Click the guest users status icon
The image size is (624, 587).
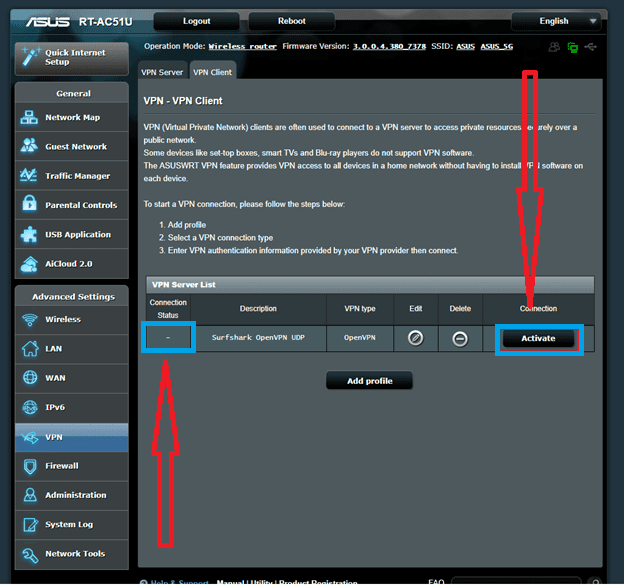tap(554, 47)
